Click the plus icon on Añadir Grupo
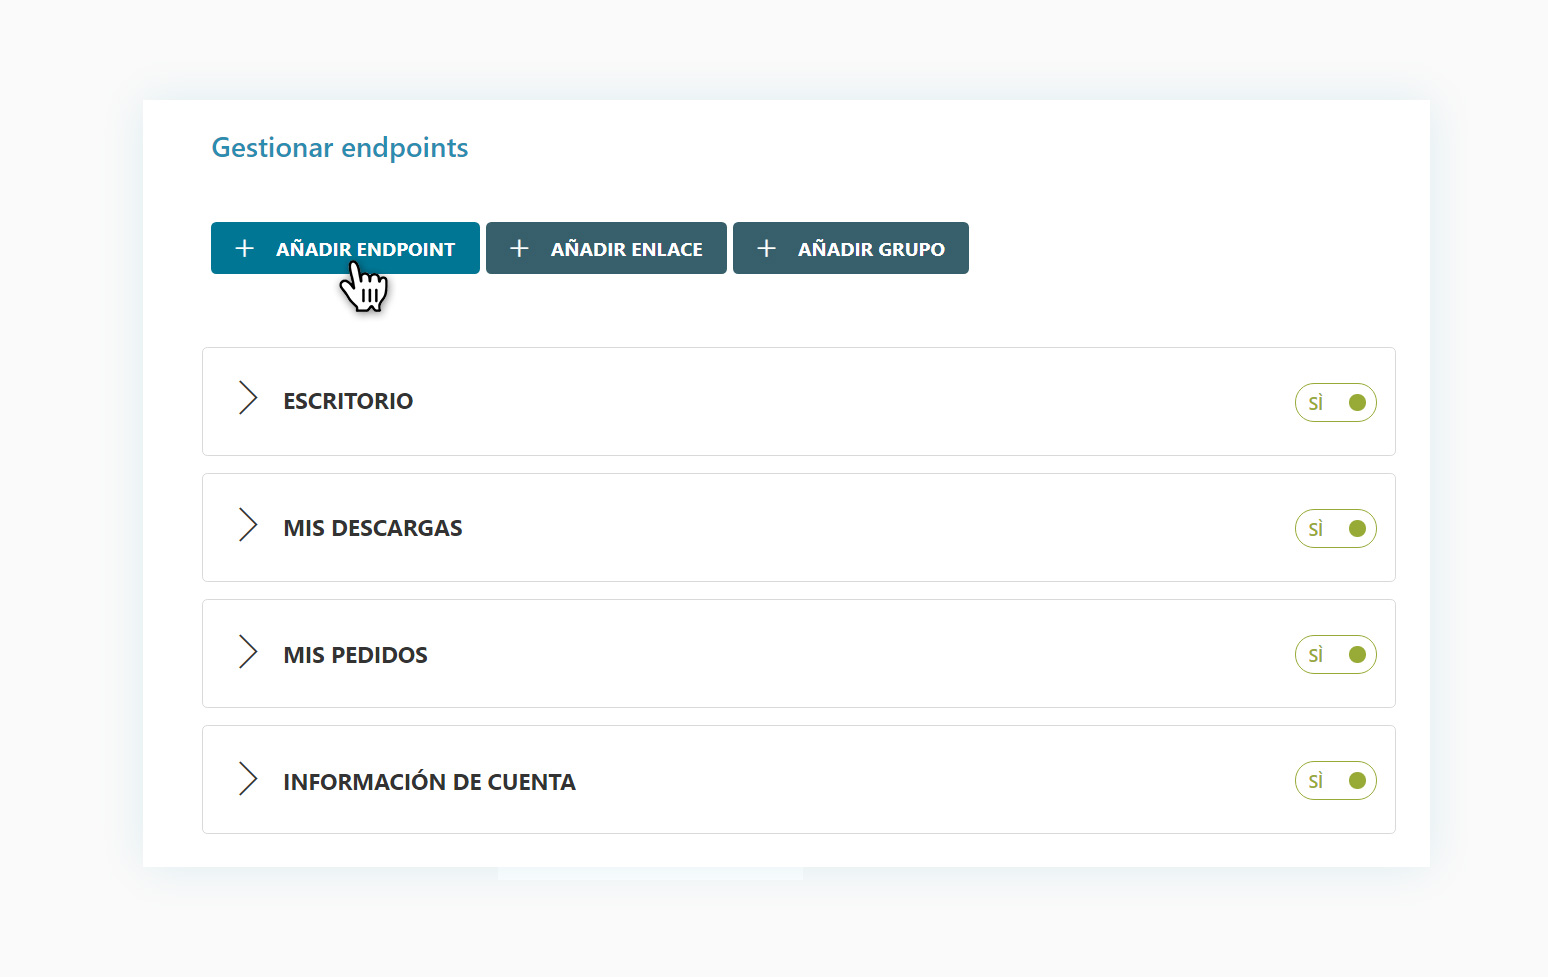 (x=766, y=248)
